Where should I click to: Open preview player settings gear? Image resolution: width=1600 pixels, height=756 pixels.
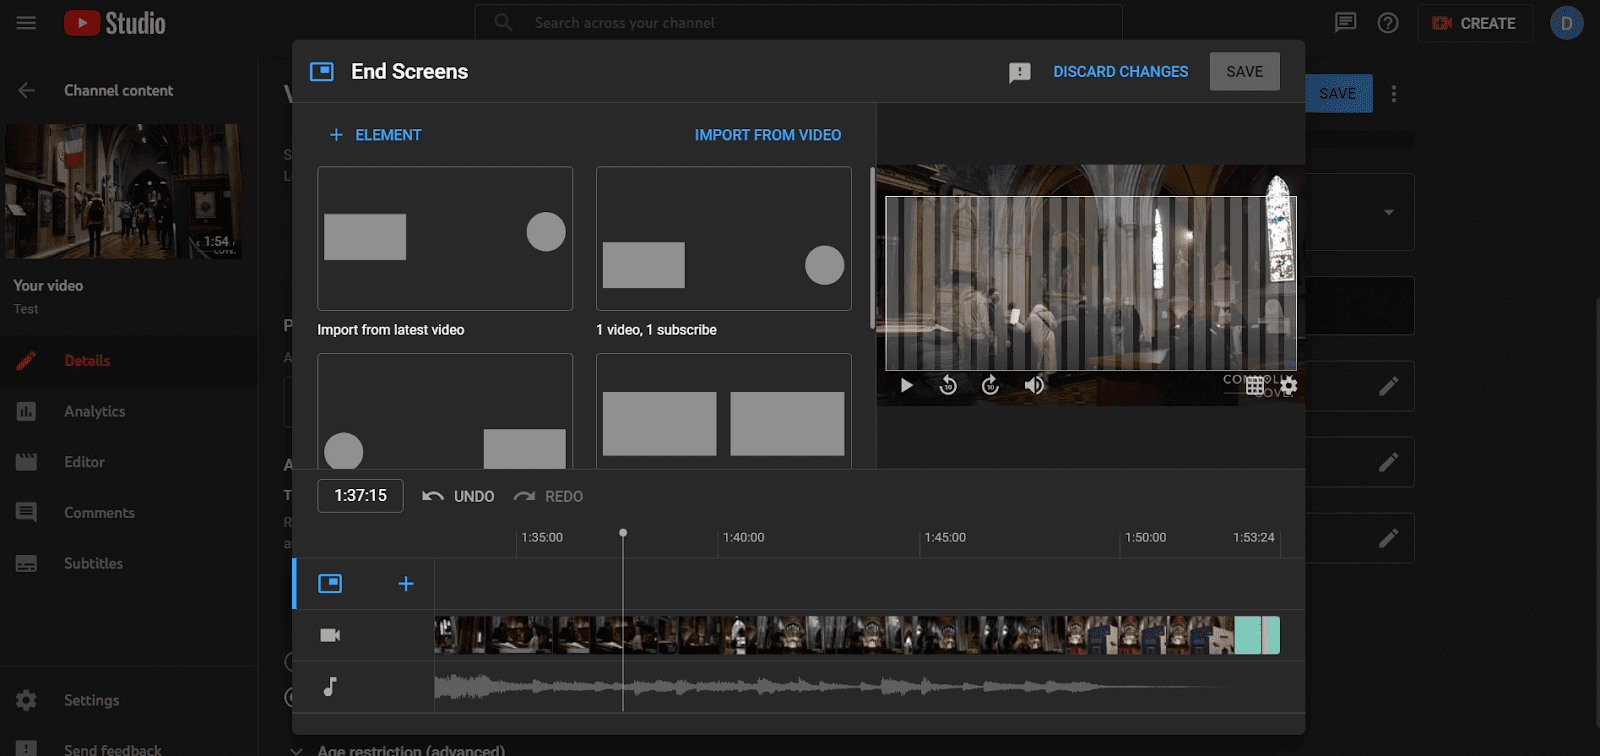[1289, 385]
